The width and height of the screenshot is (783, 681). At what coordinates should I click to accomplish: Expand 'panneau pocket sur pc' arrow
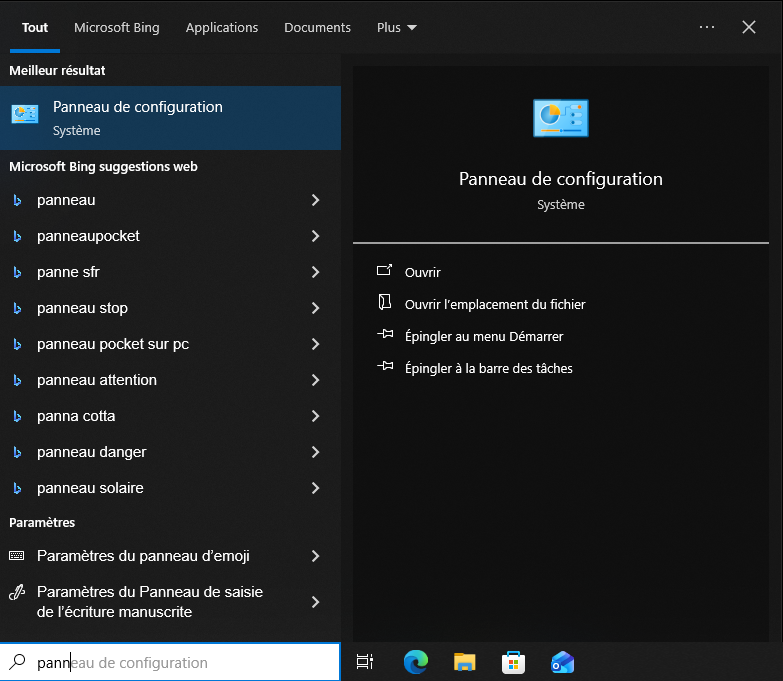tap(315, 344)
